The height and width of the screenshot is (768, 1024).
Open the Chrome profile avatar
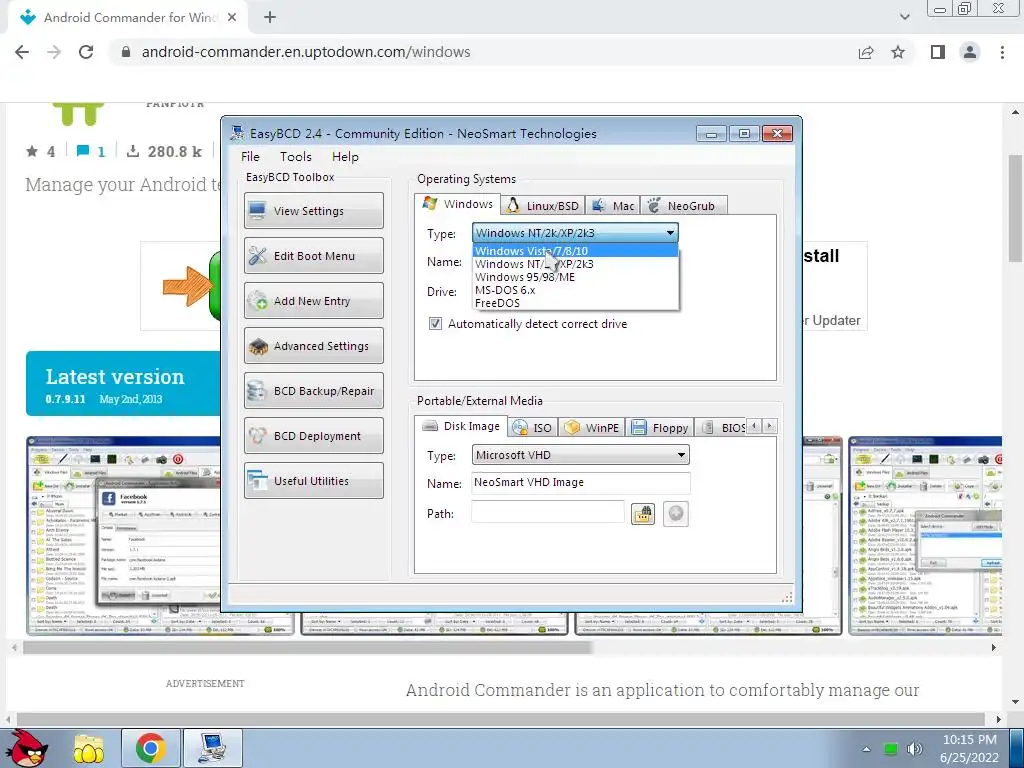[x=970, y=52]
